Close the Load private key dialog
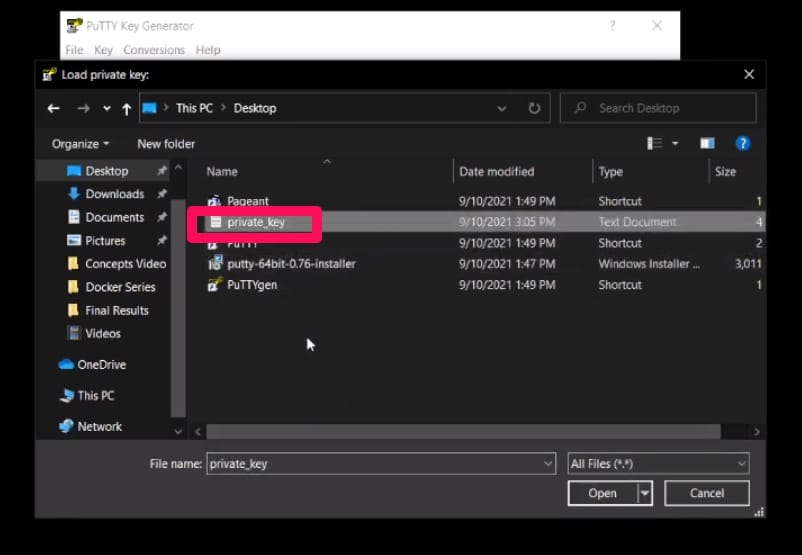The width and height of the screenshot is (802, 555). coord(749,75)
